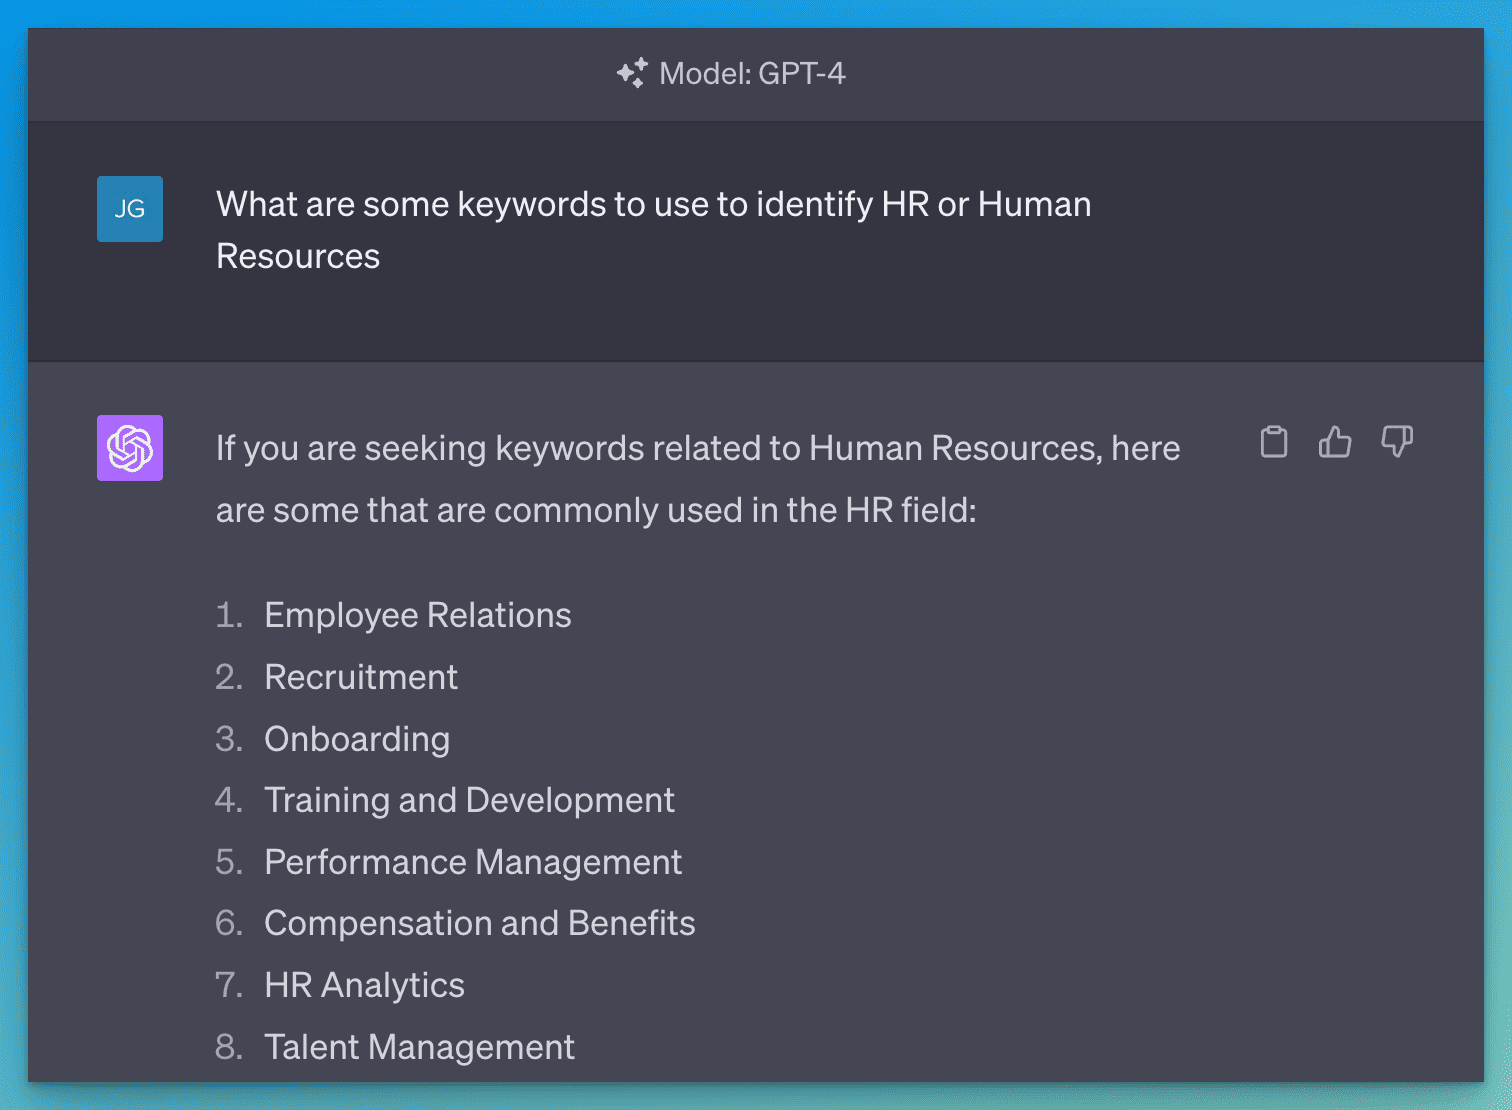Click the purple ChatGPT logo avatar
The height and width of the screenshot is (1110, 1512).
tap(130, 448)
